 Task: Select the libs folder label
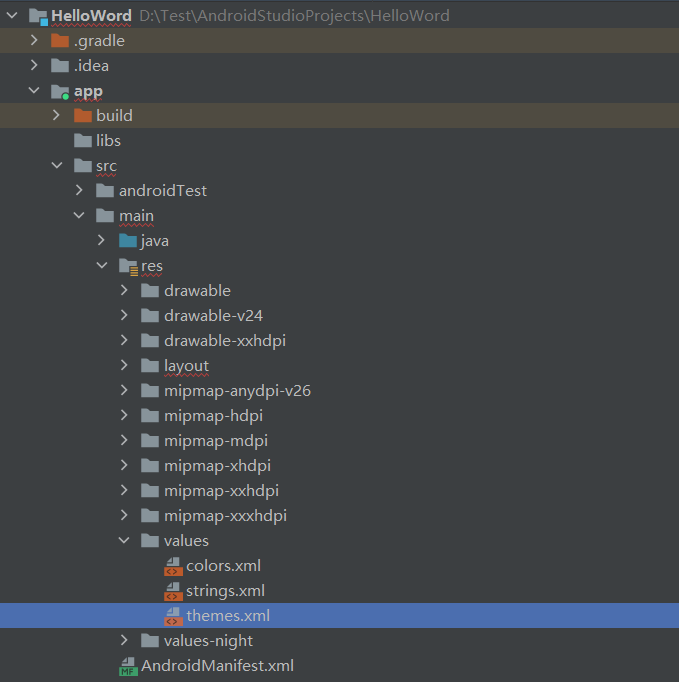[x=108, y=140]
